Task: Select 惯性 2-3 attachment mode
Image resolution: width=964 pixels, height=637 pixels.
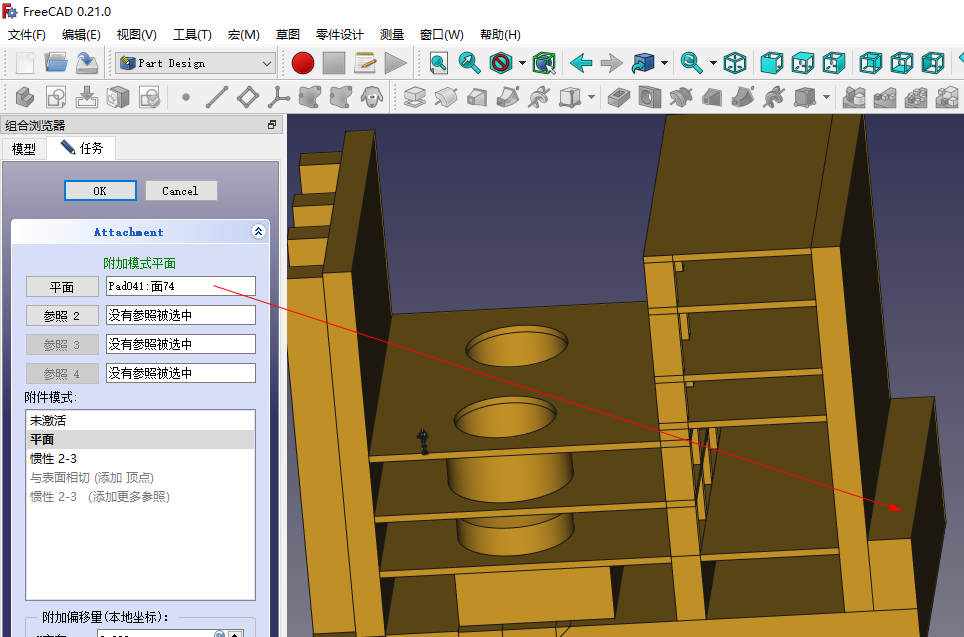Action: (x=53, y=458)
